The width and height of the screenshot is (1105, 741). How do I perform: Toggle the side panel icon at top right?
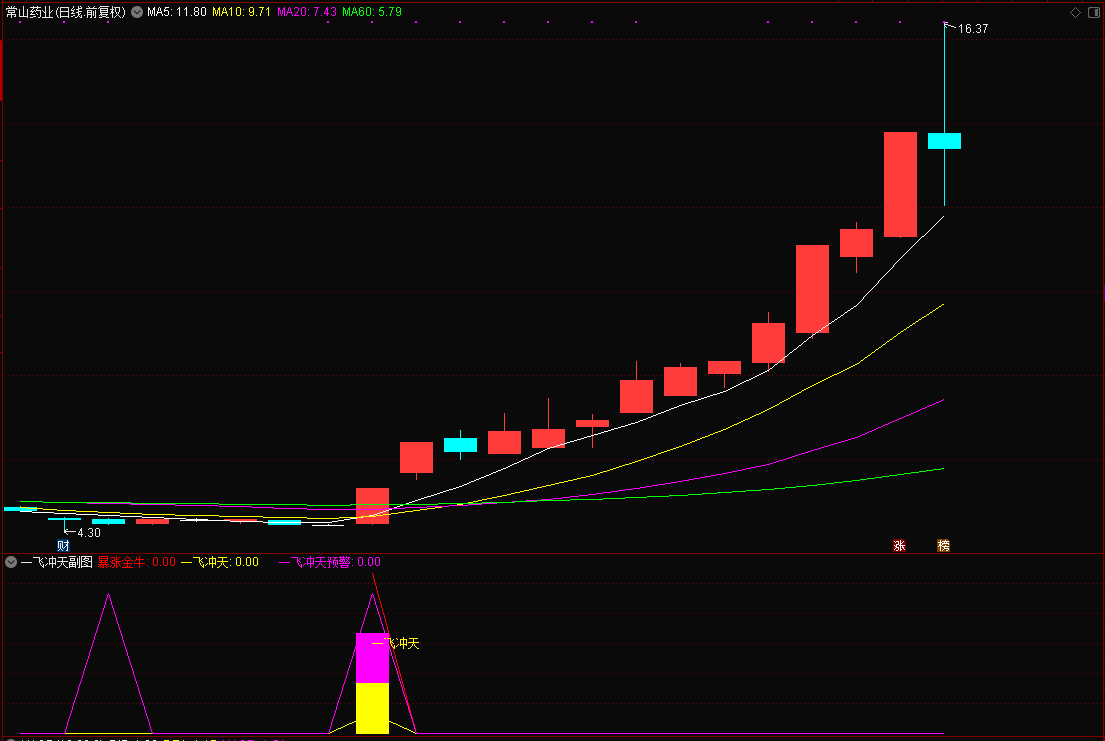[1094, 12]
